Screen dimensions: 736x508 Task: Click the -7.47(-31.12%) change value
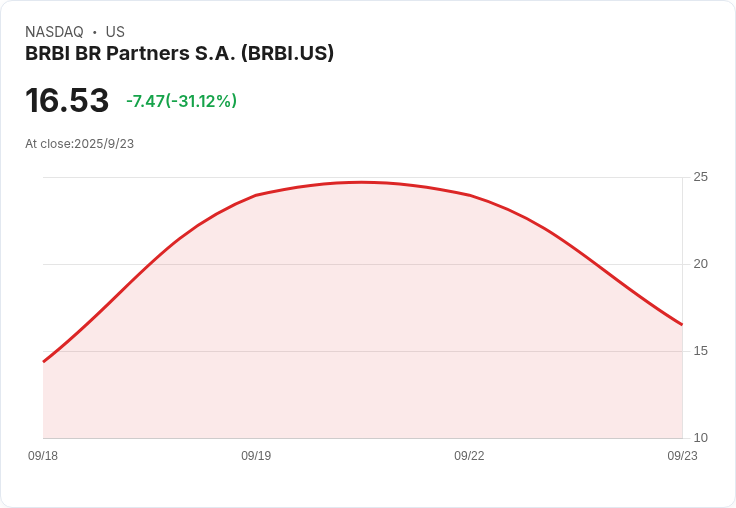(x=181, y=101)
